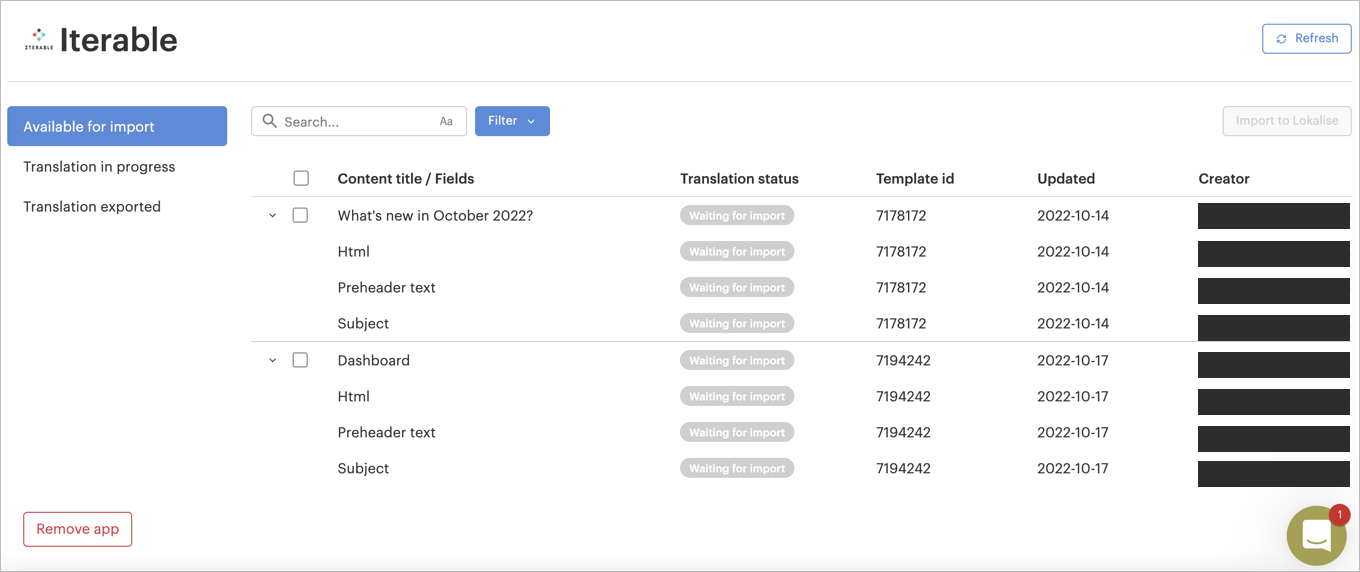Click the Iterable page title
Image resolution: width=1360 pixels, height=572 pixels.
pos(119,40)
